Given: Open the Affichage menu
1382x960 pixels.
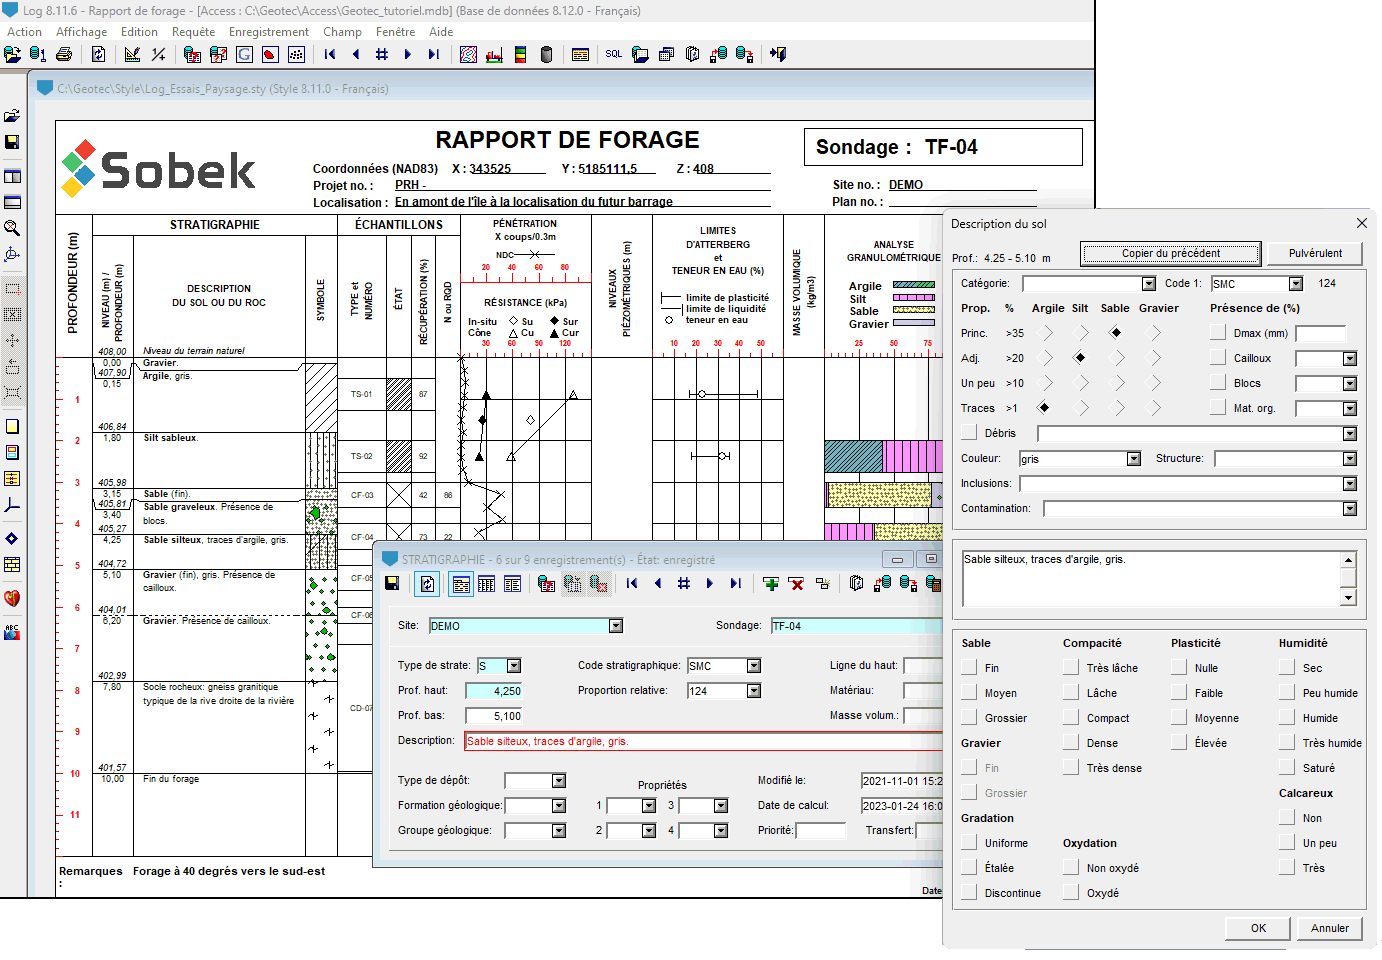Looking at the screenshot, I should (x=81, y=32).
